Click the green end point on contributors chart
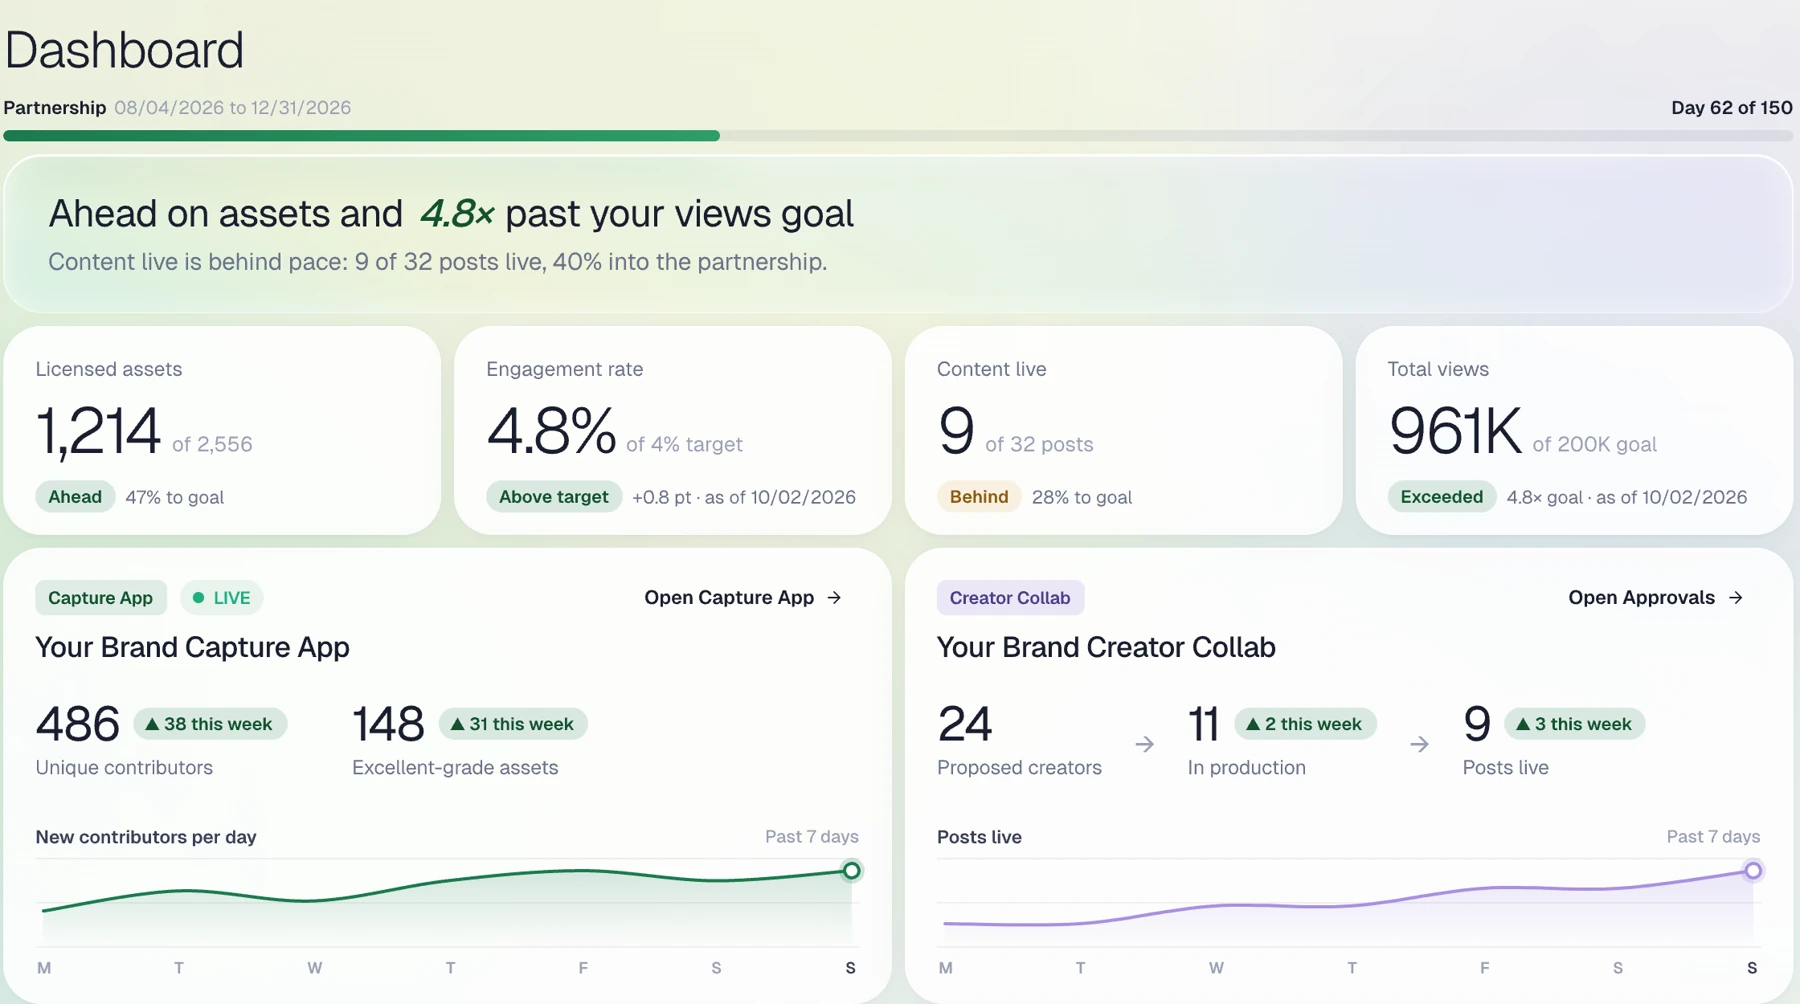This screenshot has height=1004, width=1800. pos(851,871)
